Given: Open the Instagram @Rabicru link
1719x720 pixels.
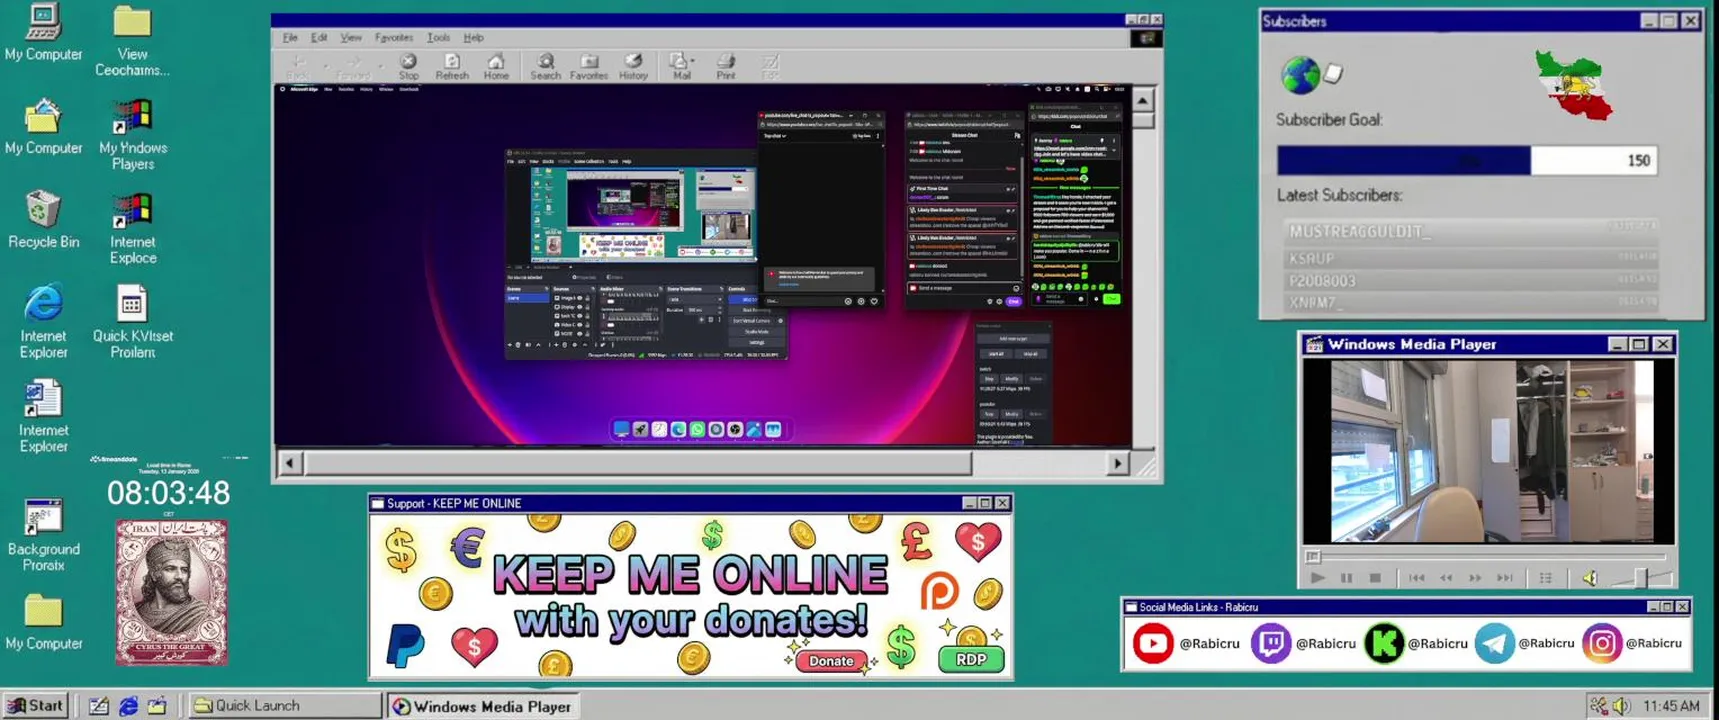Looking at the screenshot, I should click(x=1632, y=643).
